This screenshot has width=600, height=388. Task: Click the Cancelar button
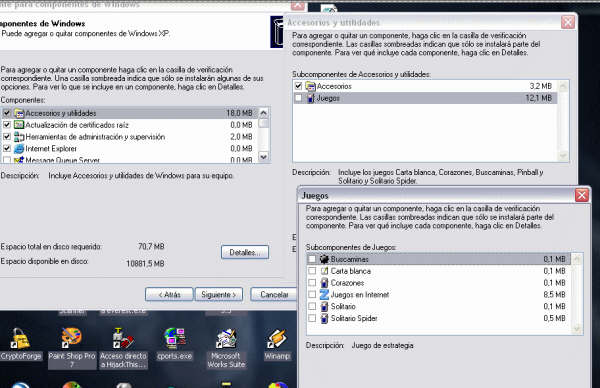[x=274, y=295]
